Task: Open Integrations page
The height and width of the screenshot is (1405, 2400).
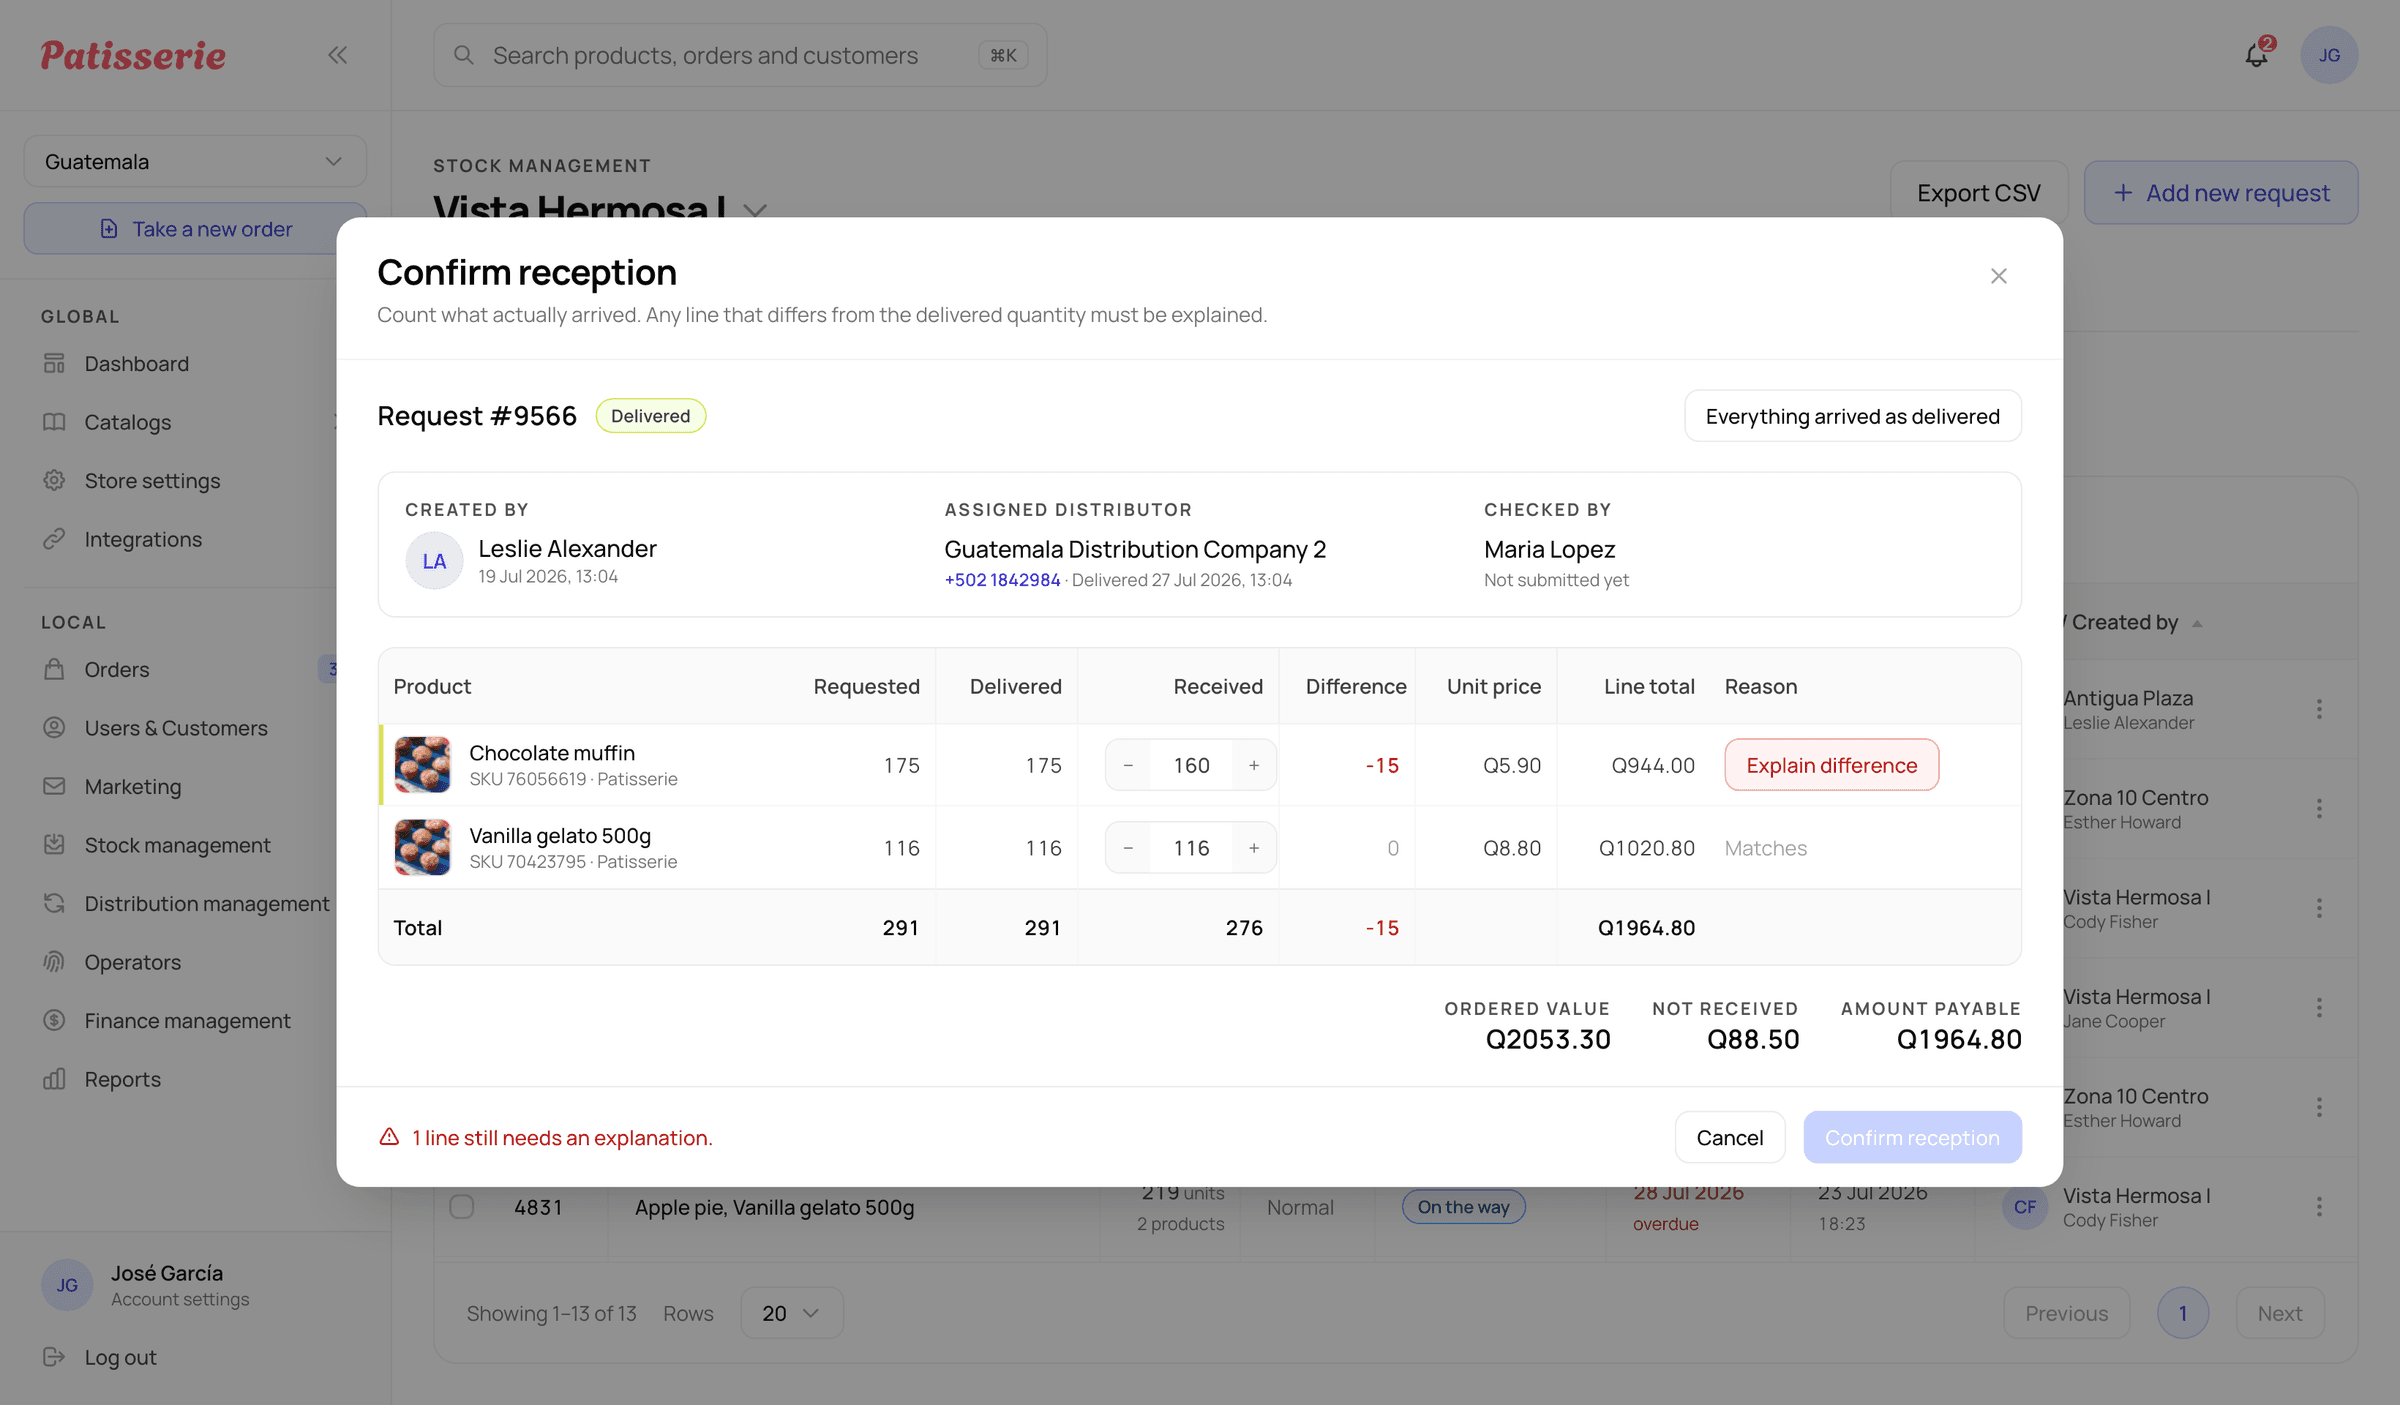Action: [x=143, y=539]
